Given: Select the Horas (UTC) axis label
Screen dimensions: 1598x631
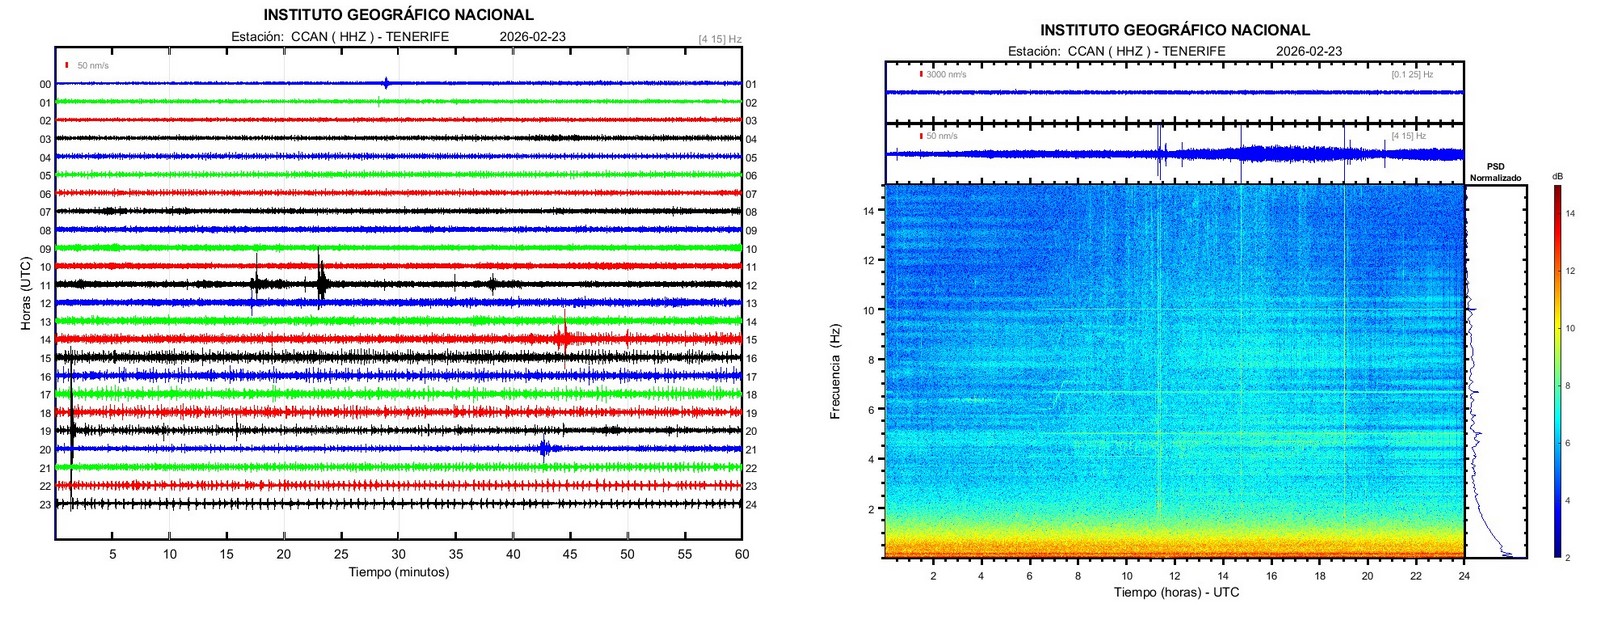Looking at the screenshot, I should [x=25, y=293].
